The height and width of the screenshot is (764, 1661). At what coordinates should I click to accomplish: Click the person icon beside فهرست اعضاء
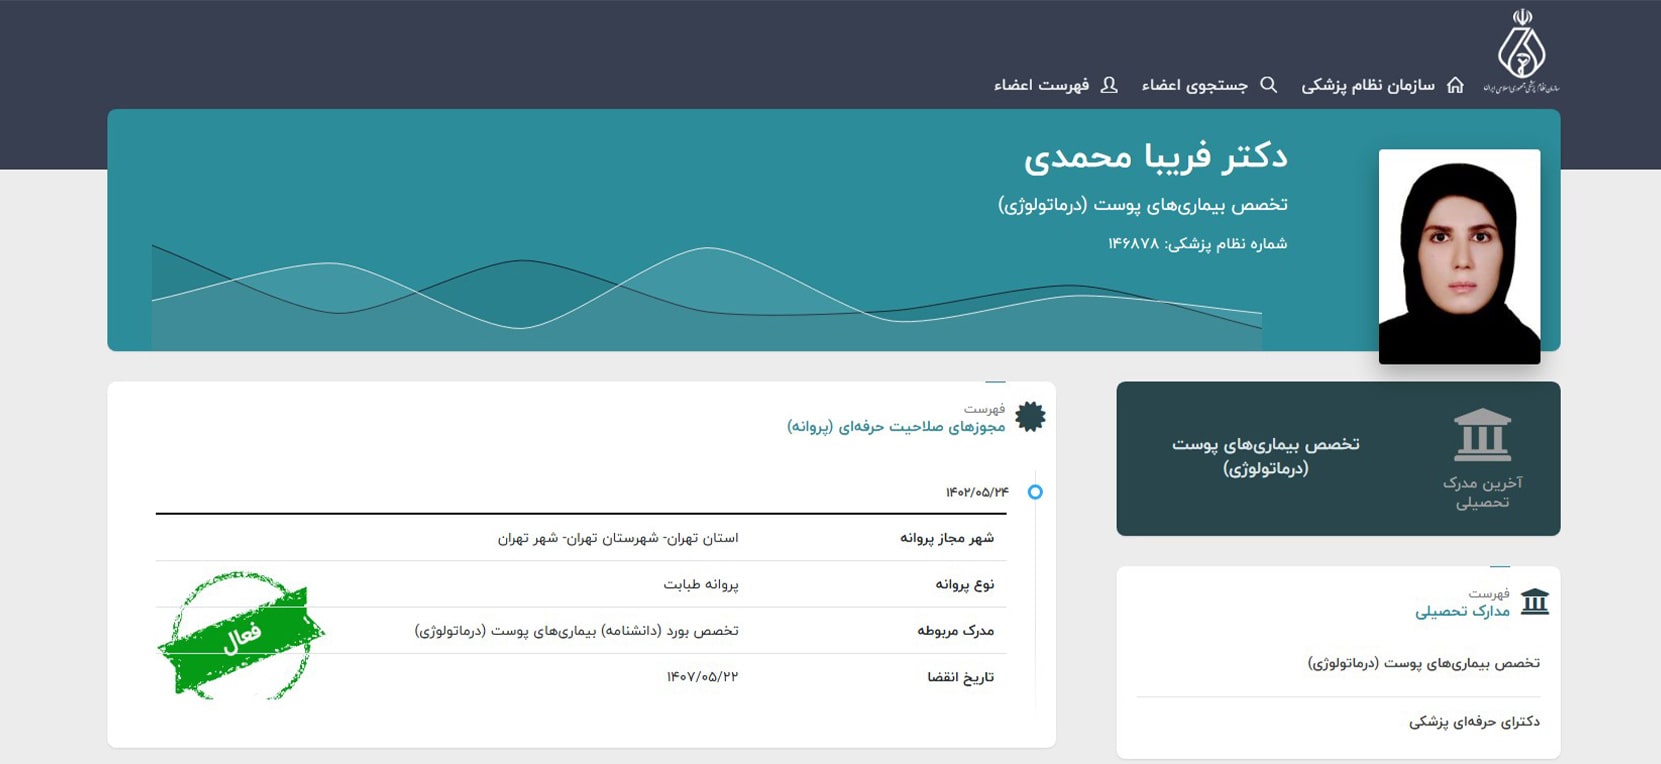1108,85
